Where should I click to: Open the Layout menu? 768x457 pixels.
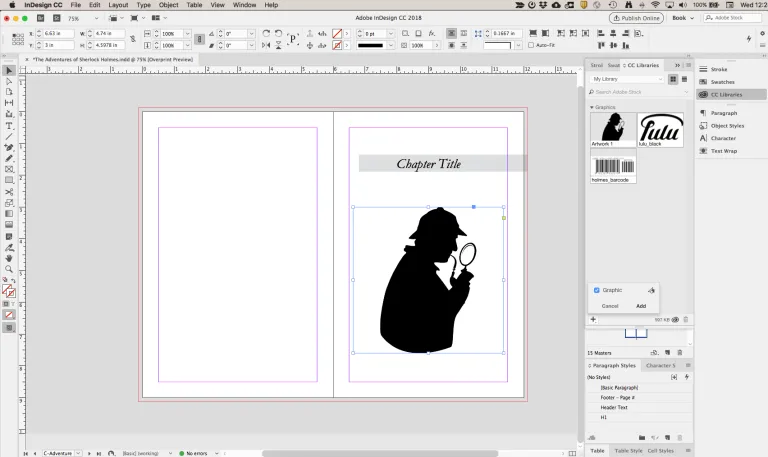click(x=118, y=5)
